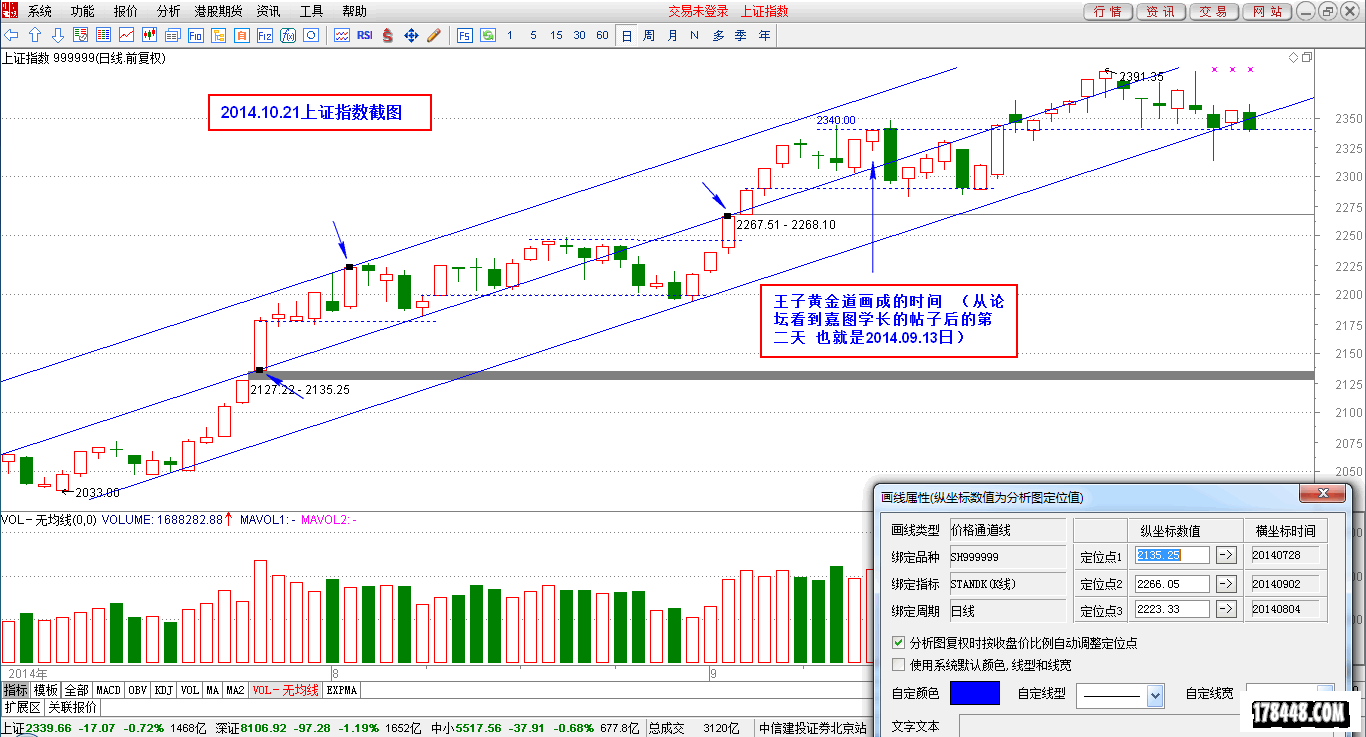Image resolution: width=1366 pixels, height=737 pixels.
Task: Open the blue 自定颜色 color swatch
Action: [974, 693]
